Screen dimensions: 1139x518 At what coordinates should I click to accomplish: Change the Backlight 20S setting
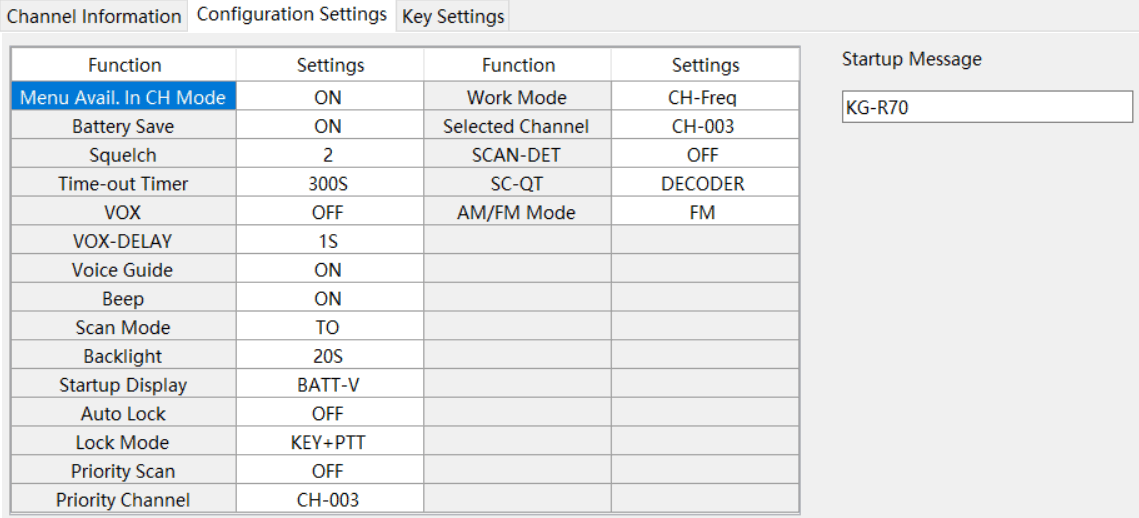coord(329,356)
